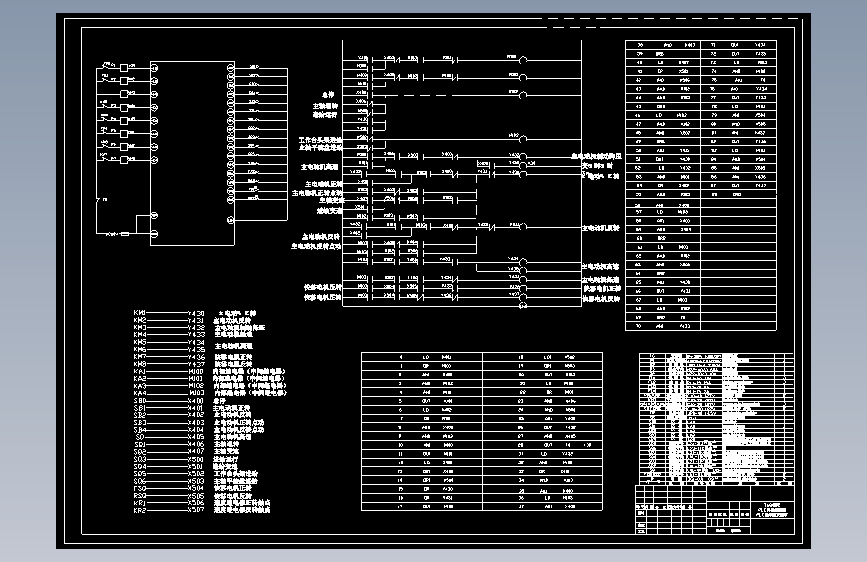The width and height of the screenshot is (867, 562).
Task: Click the SB0 pushbutton label
Action: coord(140,401)
